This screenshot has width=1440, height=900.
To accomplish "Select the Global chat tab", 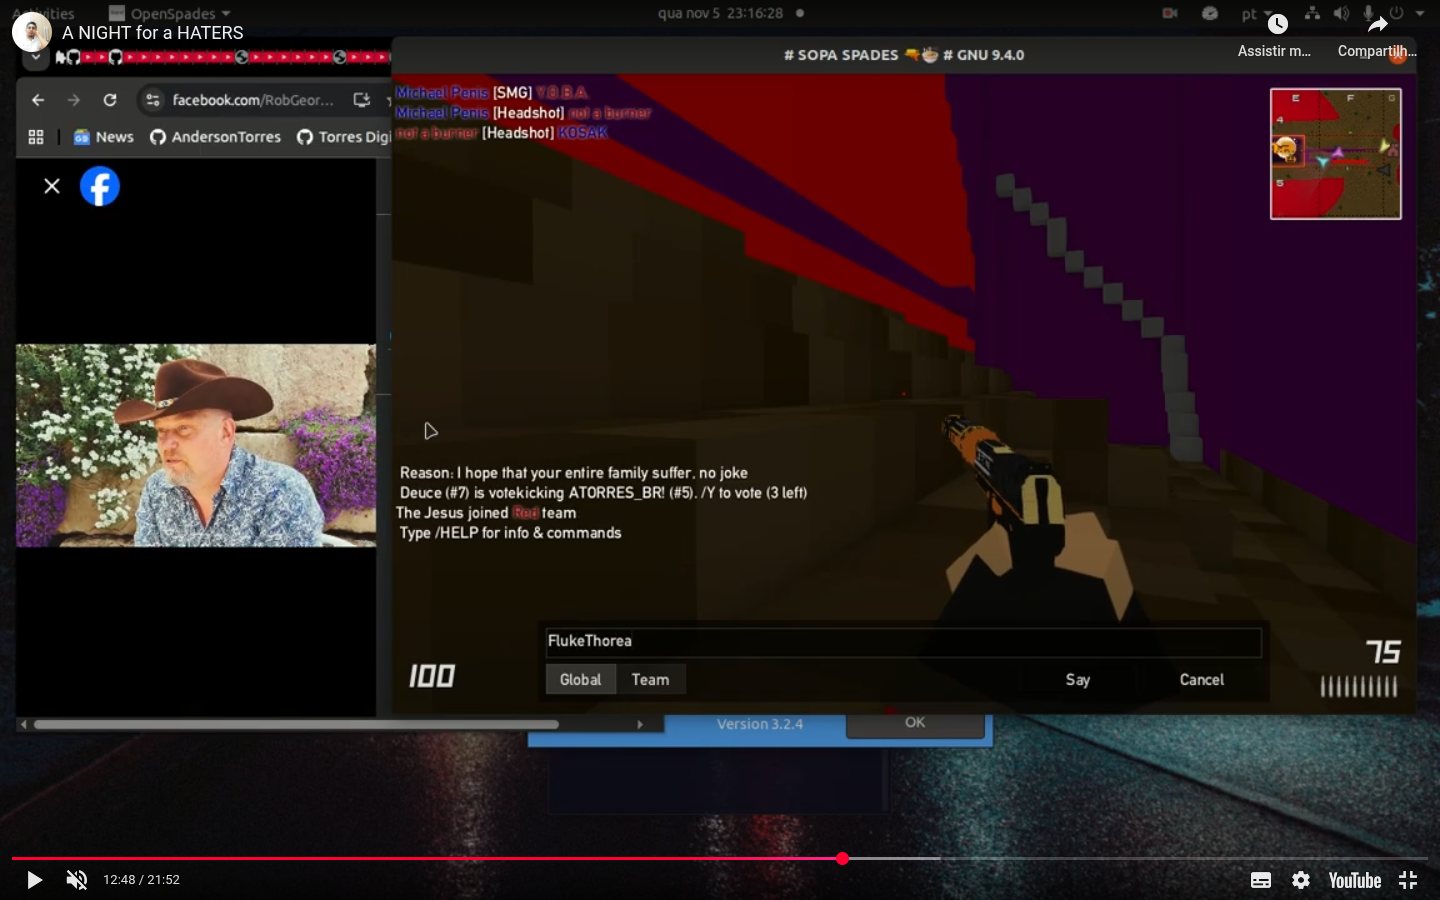I will [x=580, y=680].
